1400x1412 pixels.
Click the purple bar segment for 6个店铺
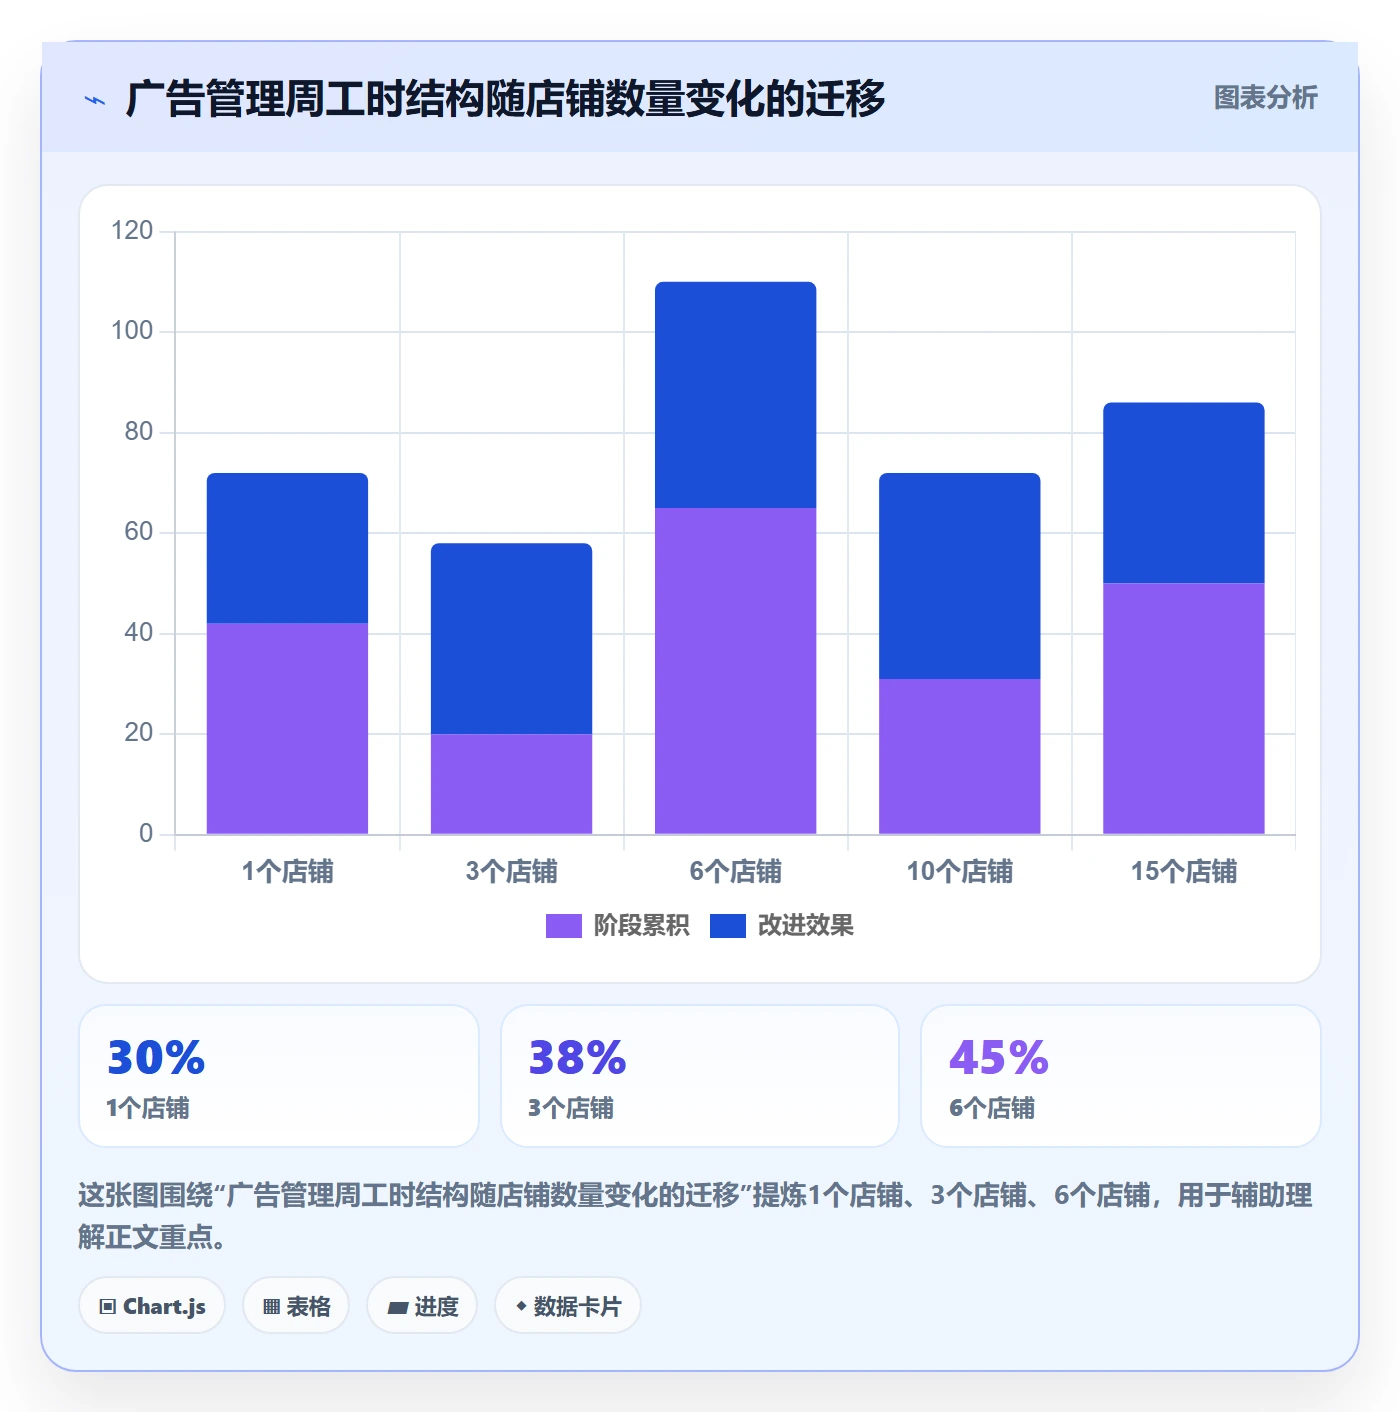(735, 671)
